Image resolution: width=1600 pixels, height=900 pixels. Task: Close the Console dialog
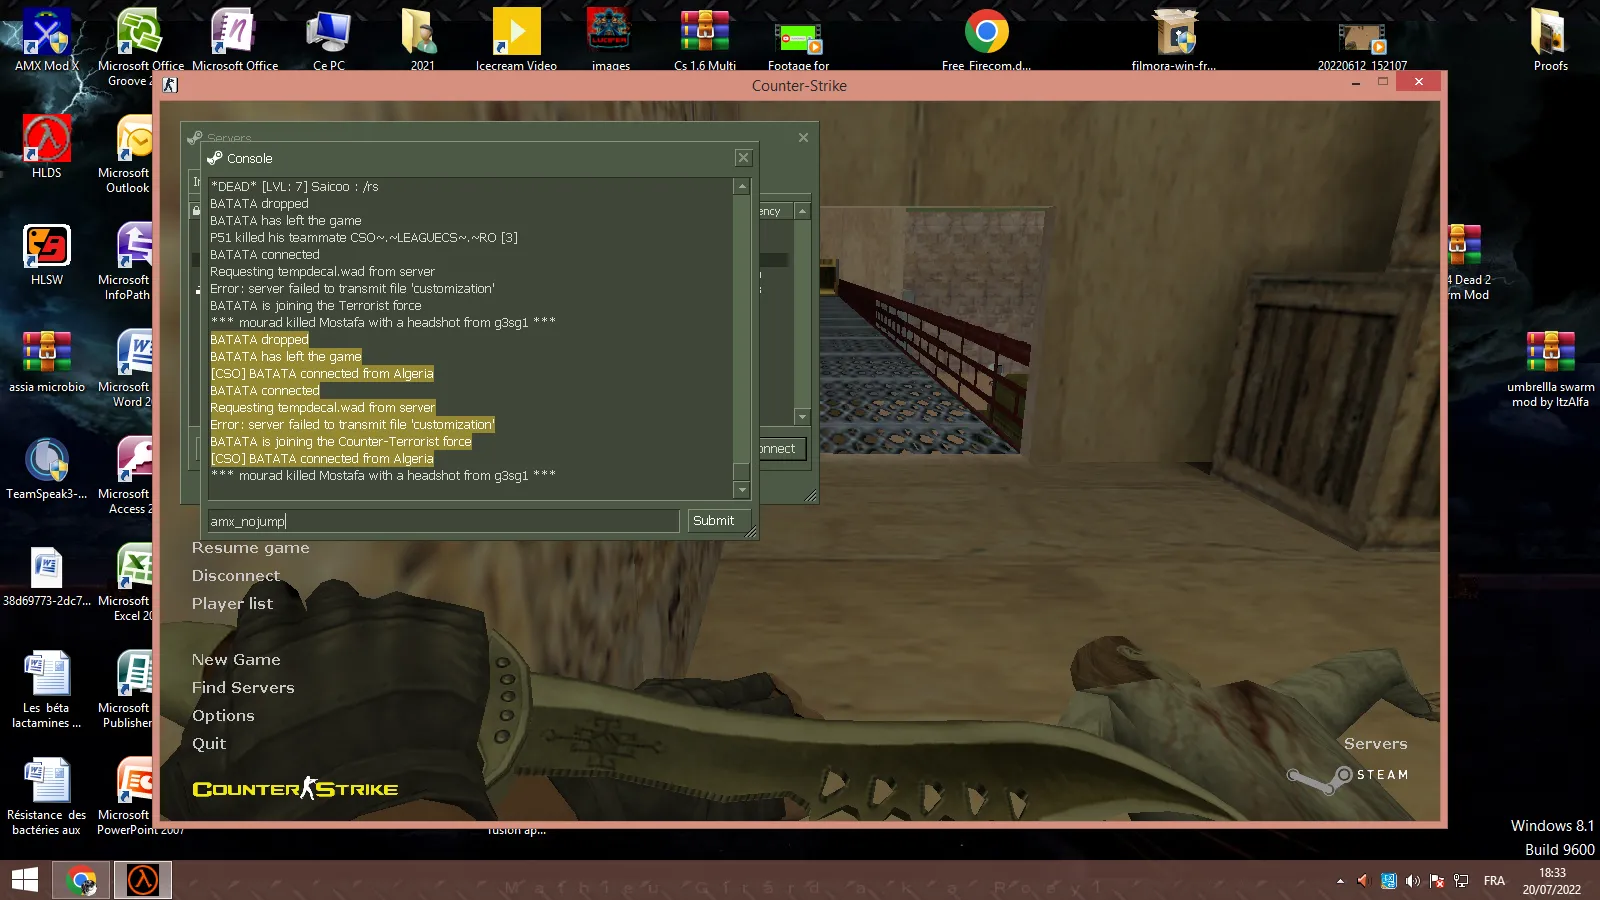click(743, 158)
